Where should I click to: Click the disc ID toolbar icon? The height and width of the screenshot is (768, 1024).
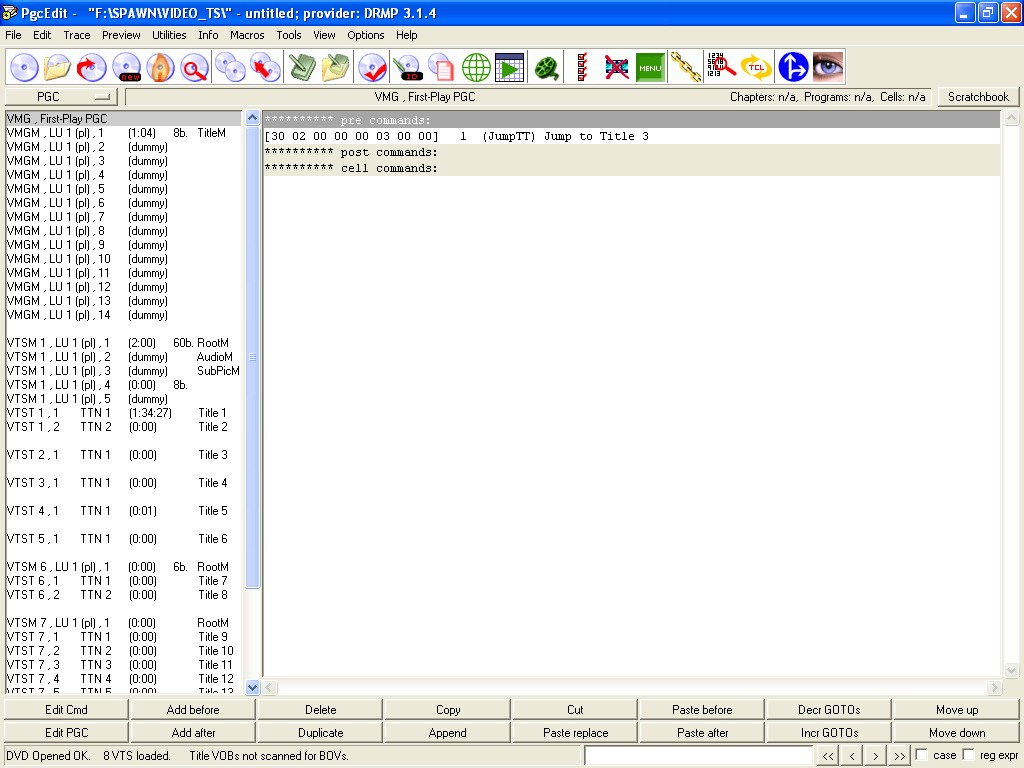tap(408, 67)
